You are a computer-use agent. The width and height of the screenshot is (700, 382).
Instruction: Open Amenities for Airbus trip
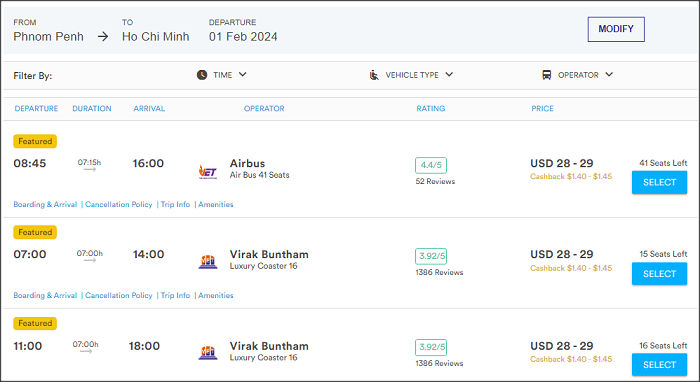(216, 204)
